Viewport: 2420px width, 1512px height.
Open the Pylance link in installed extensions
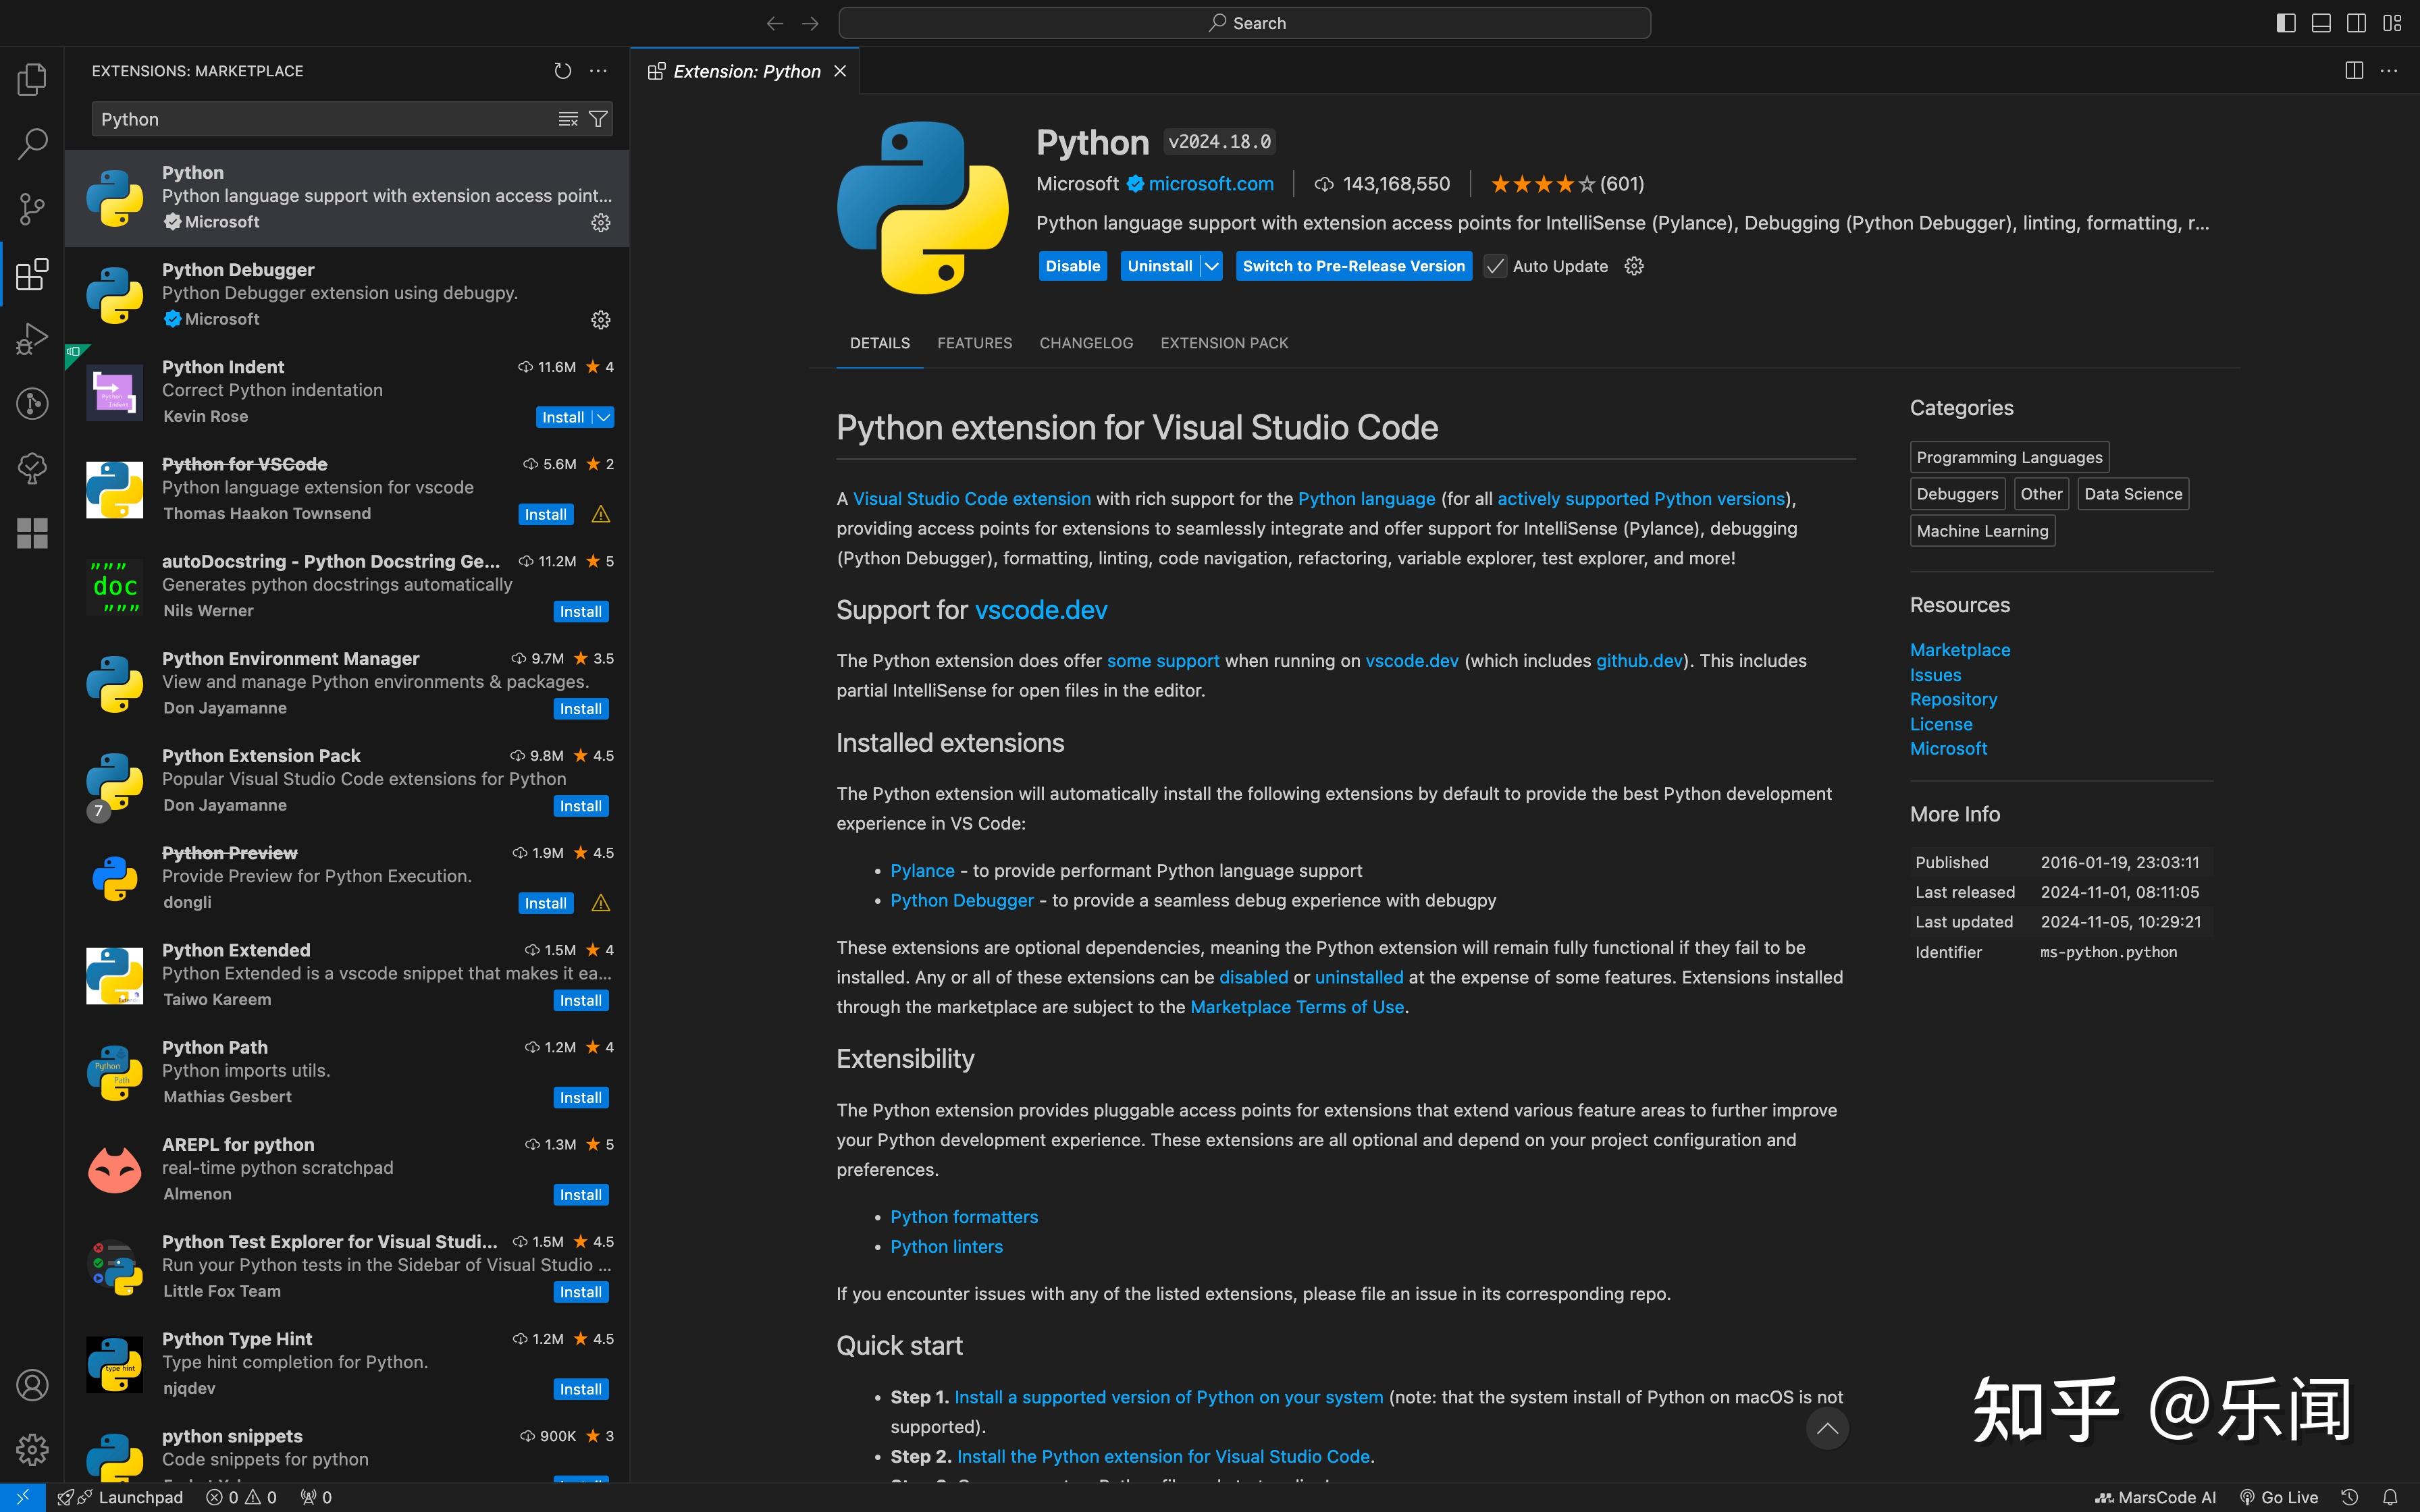pos(922,871)
